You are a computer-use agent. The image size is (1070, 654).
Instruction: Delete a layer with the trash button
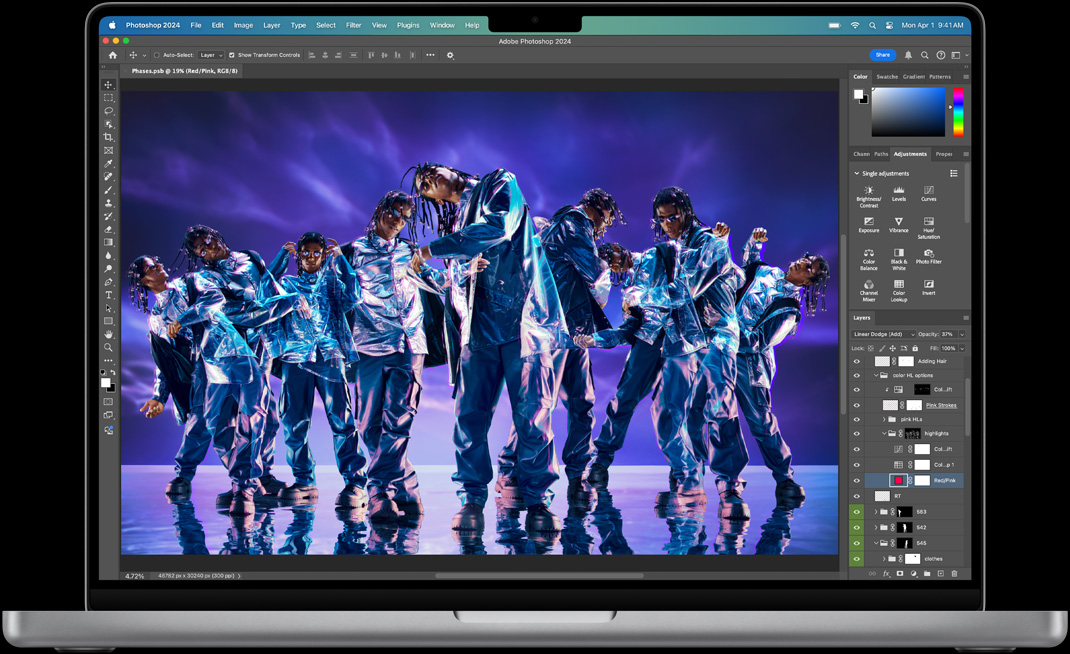[956, 574]
